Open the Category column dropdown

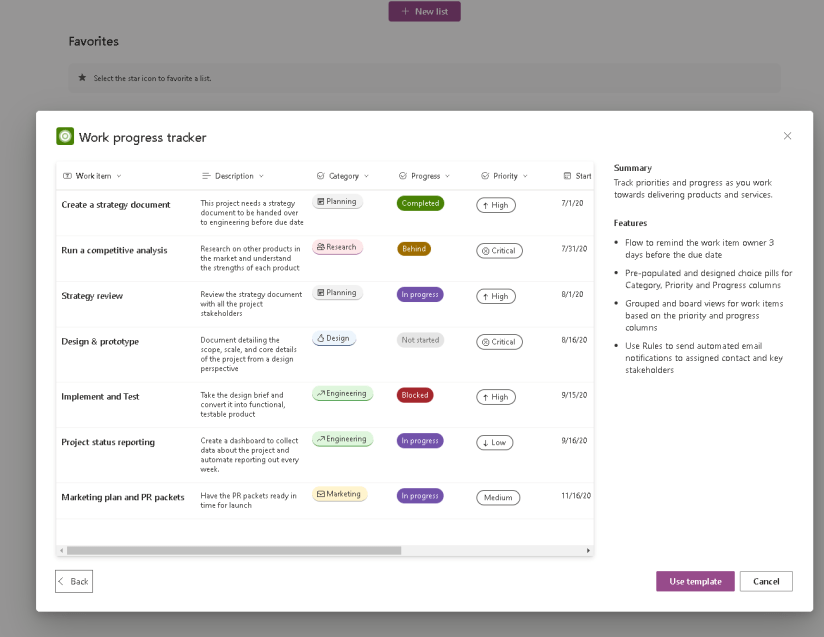(364, 175)
